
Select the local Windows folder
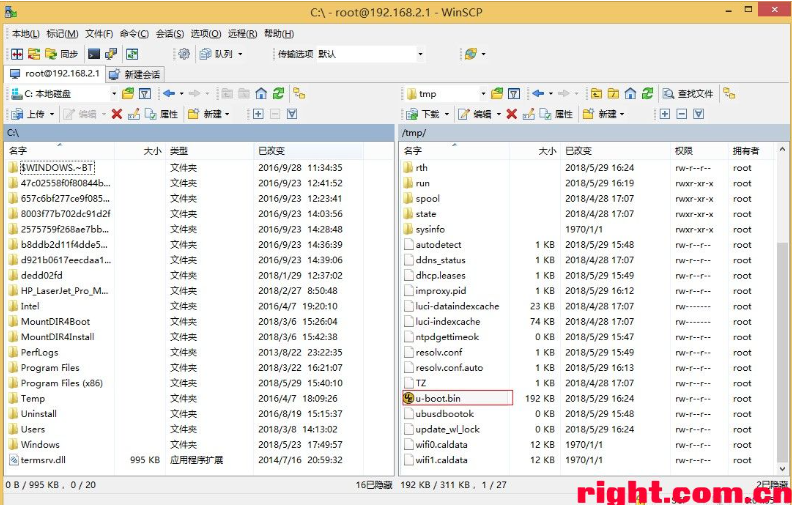coord(40,444)
